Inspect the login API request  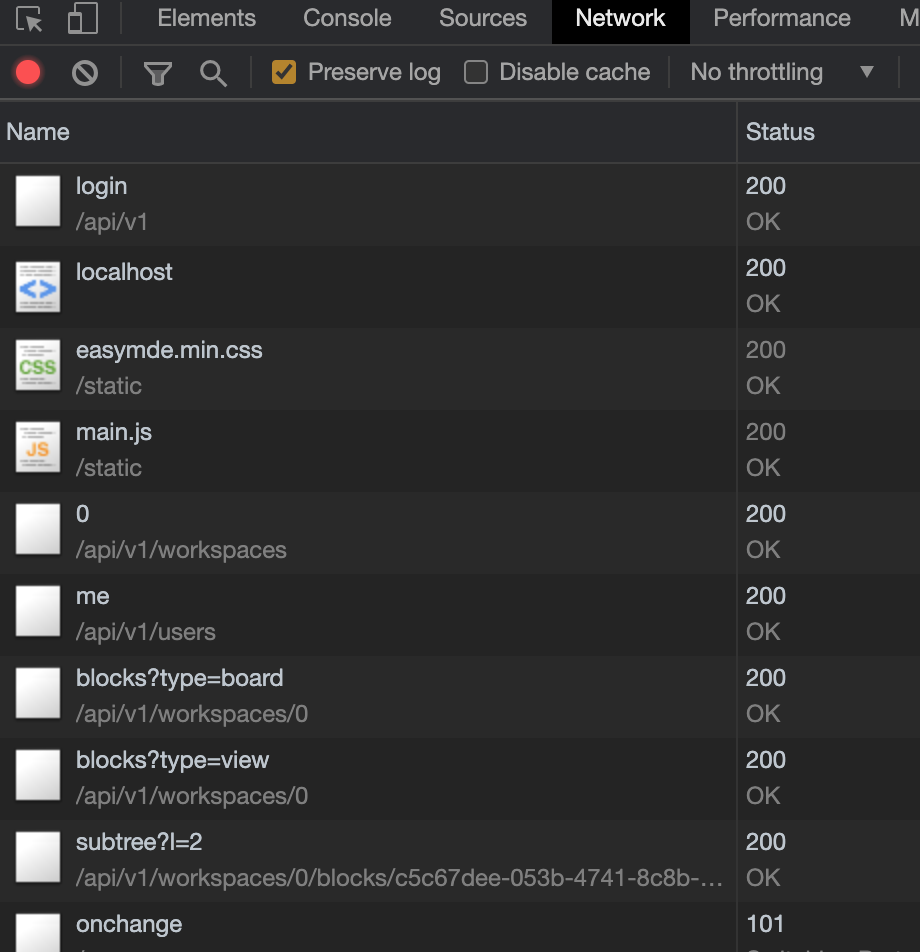(x=101, y=186)
